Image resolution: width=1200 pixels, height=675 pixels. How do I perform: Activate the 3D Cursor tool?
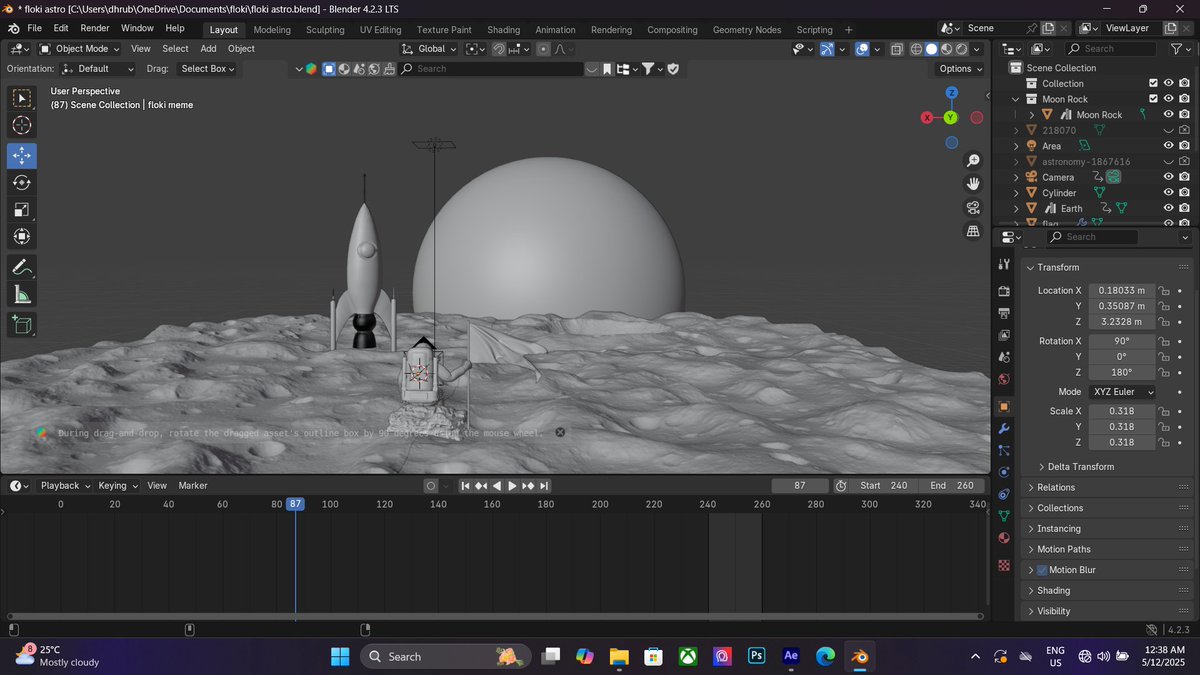tap(22, 125)
